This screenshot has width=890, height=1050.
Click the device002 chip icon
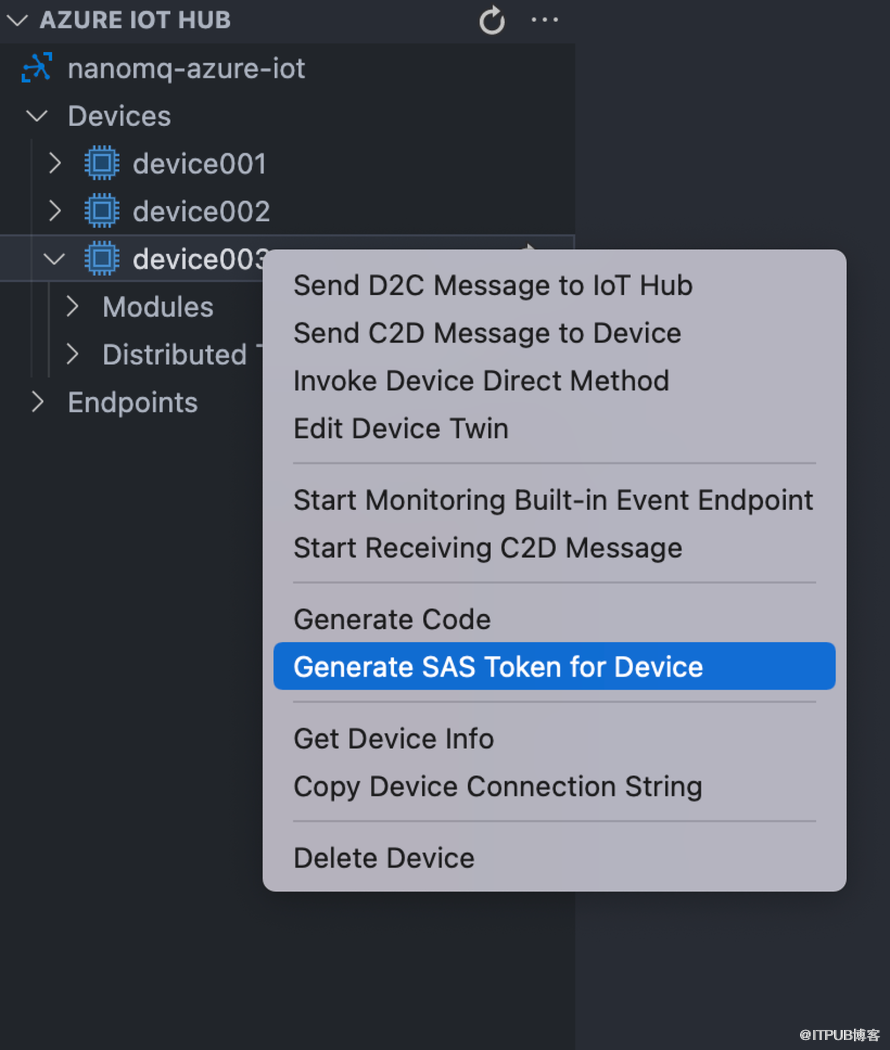tap(101, 211)
